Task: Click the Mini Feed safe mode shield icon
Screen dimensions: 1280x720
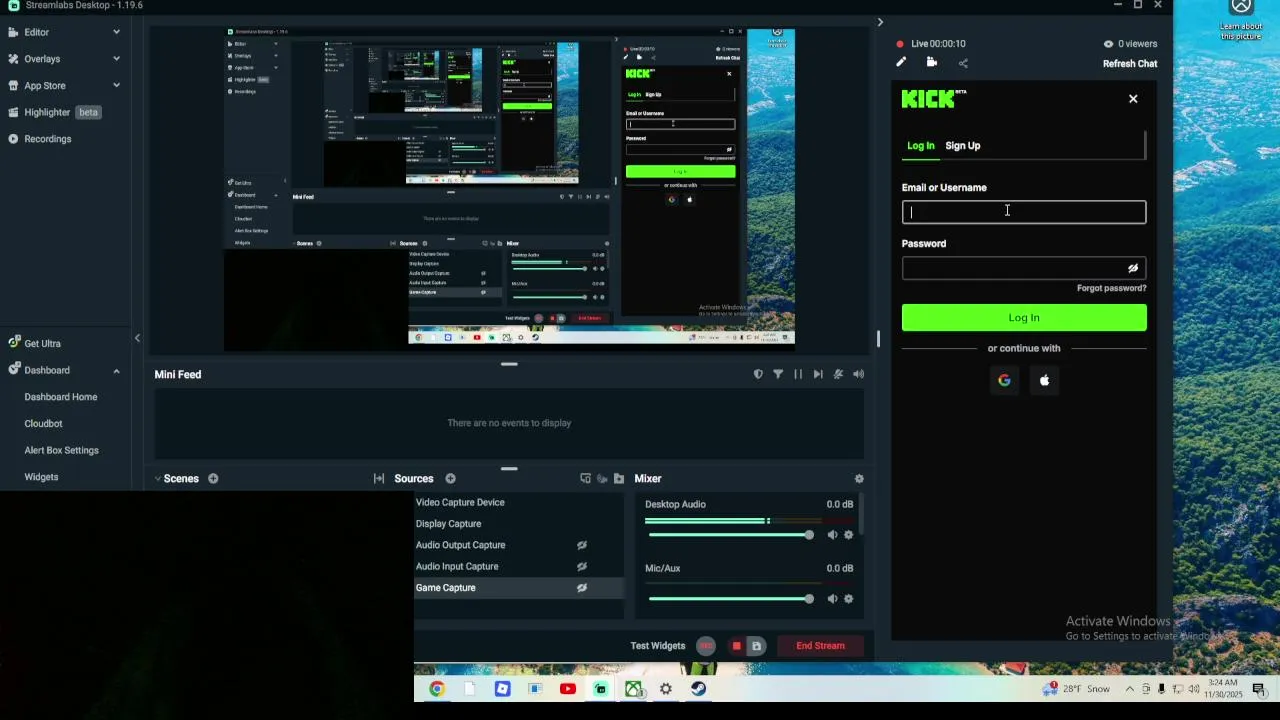Action: pos(758,374)
